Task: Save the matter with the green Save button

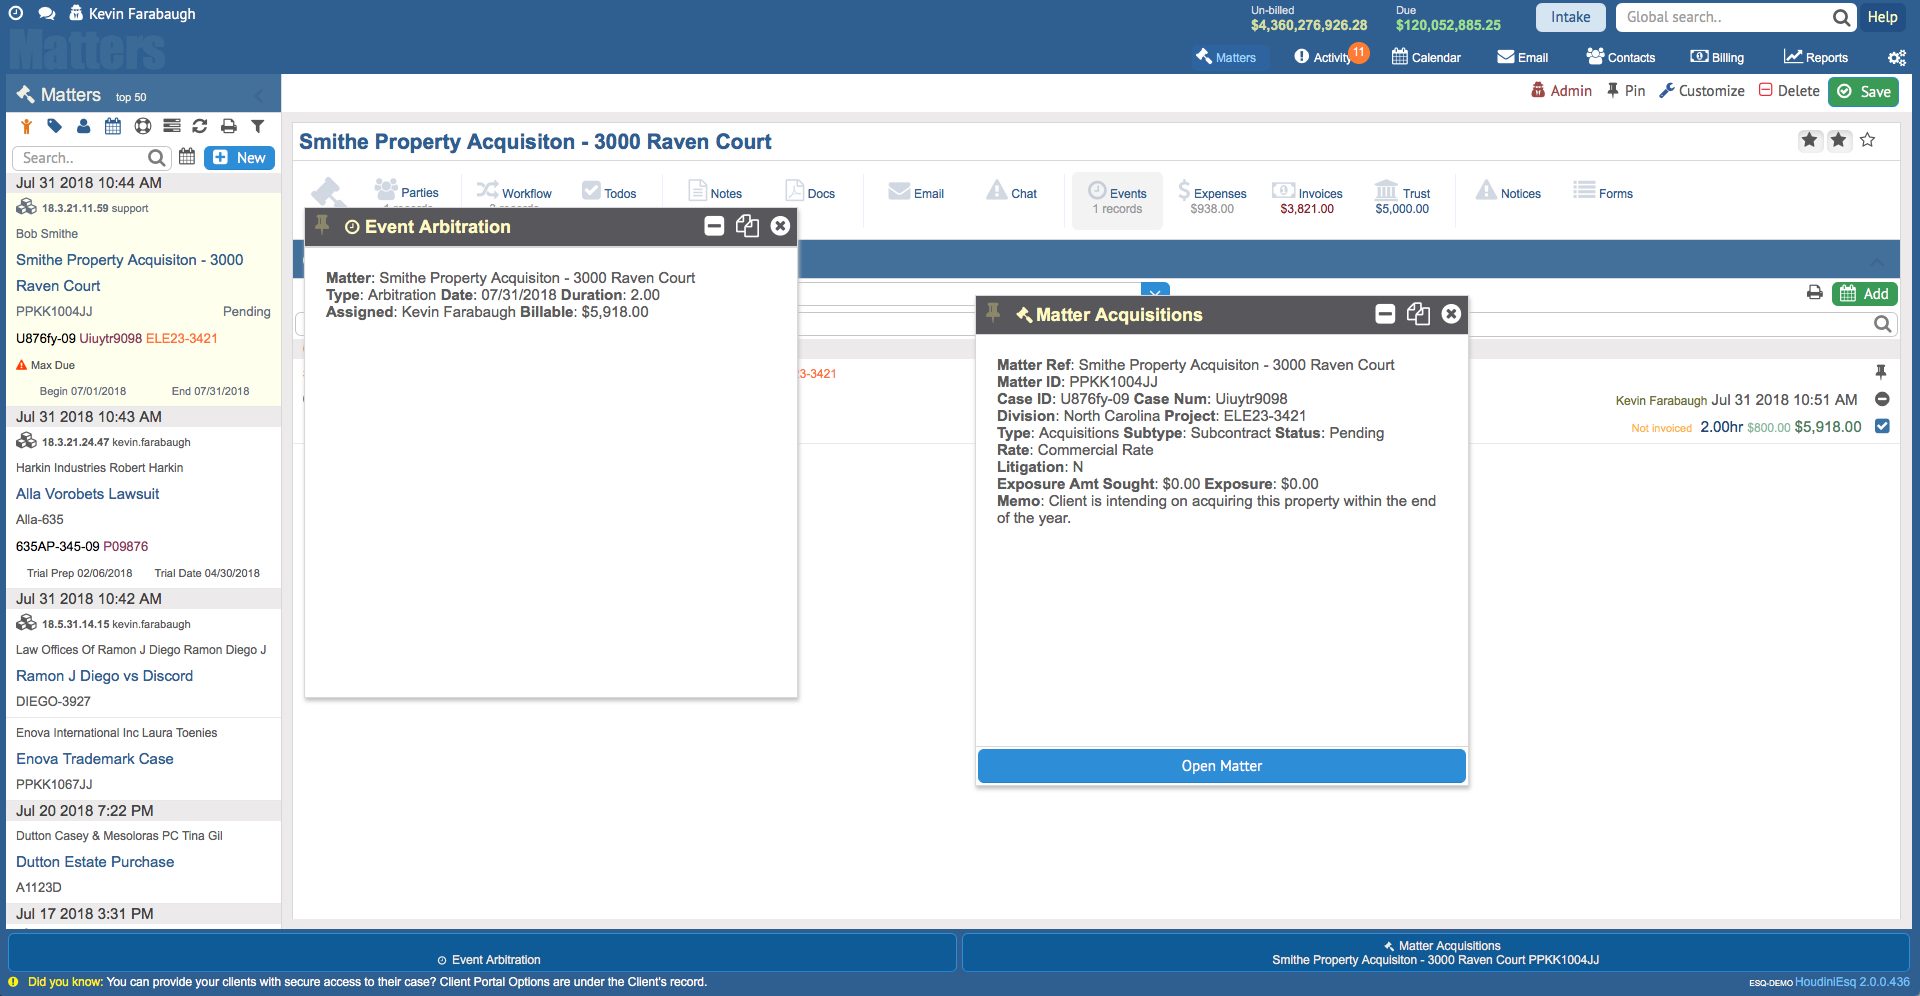Action: click(1864, 91)
